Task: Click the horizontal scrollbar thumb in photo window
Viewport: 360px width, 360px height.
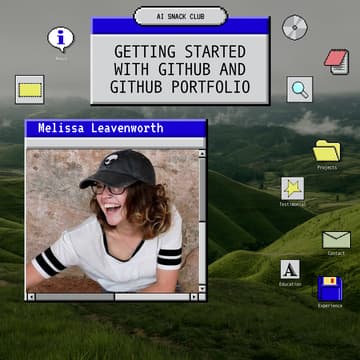Action: 75,297
